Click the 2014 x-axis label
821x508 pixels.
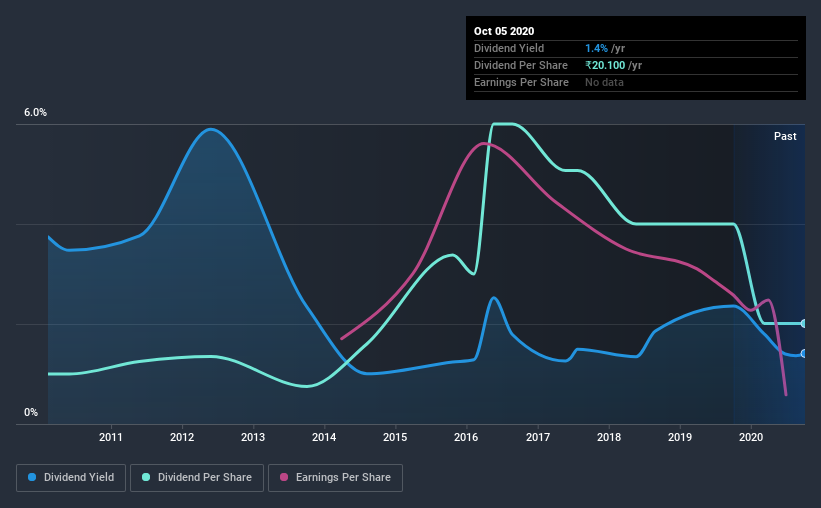pos(324,437)
